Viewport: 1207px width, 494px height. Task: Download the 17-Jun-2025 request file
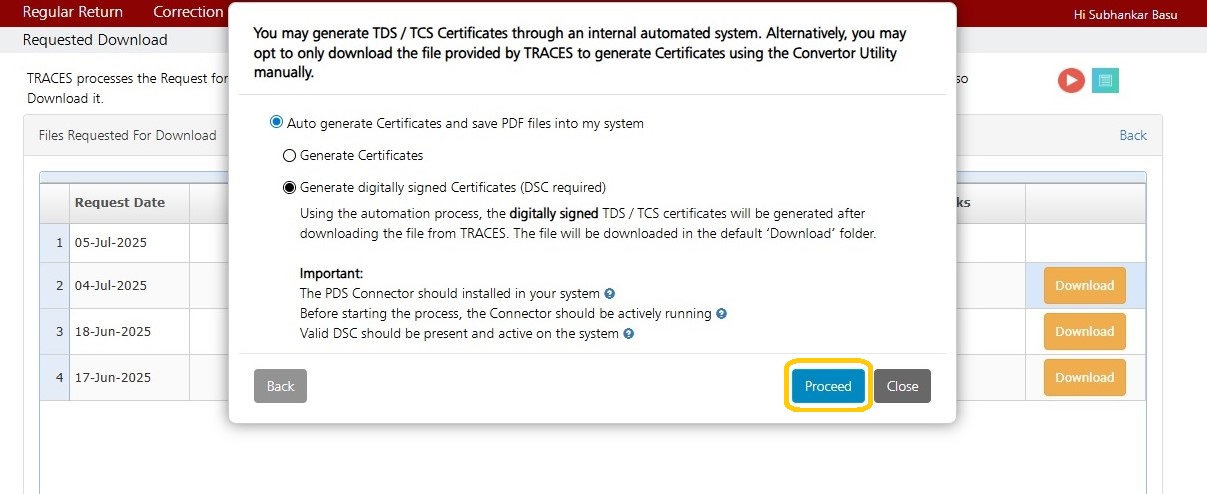point(1085,377)
